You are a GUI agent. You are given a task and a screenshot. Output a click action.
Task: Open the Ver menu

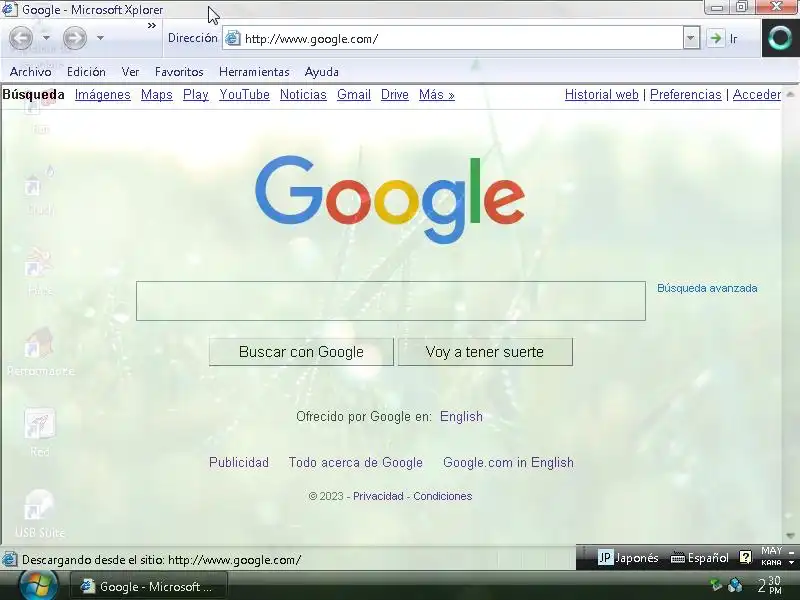tap(130, 72)
